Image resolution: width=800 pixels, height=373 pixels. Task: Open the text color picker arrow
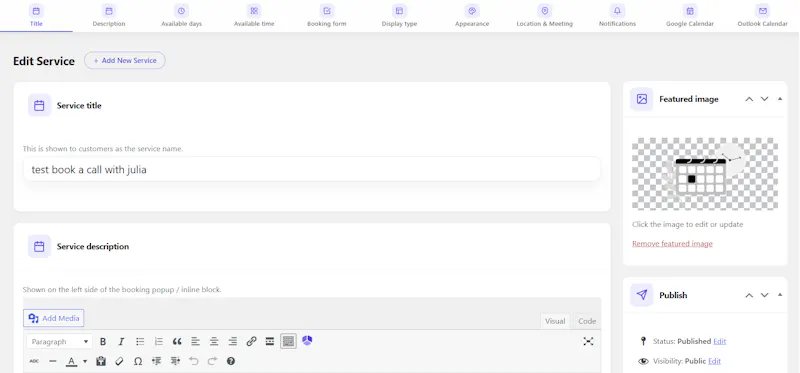(85, 361)
